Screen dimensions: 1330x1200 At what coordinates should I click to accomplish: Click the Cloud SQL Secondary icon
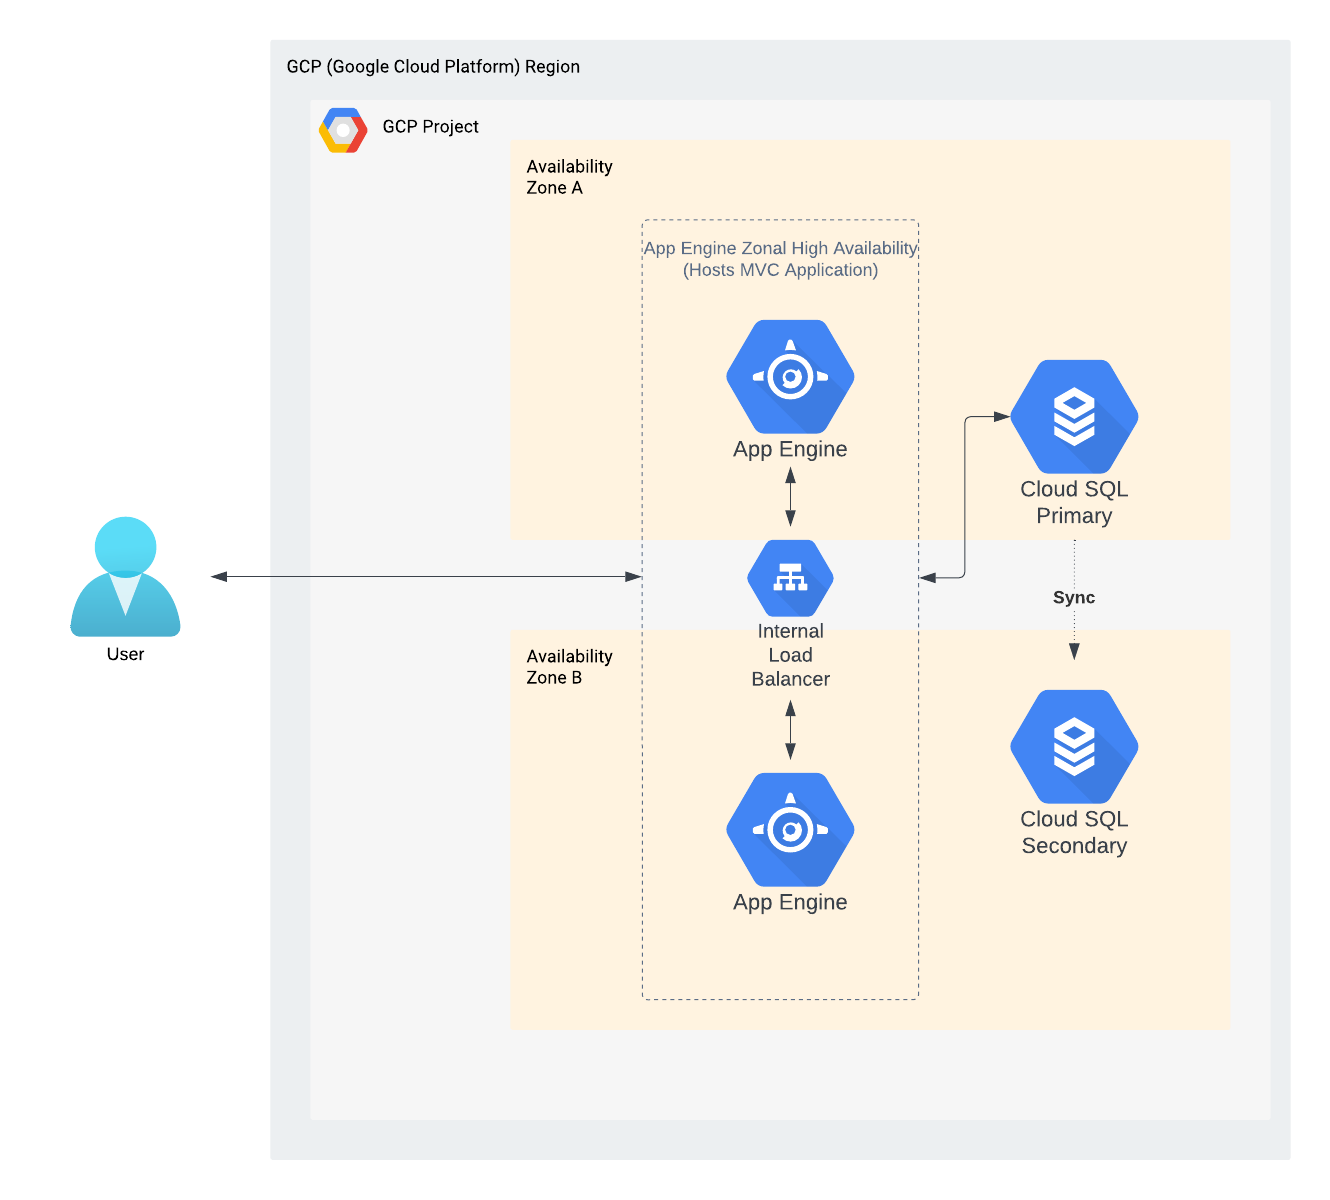point(1074,747)
